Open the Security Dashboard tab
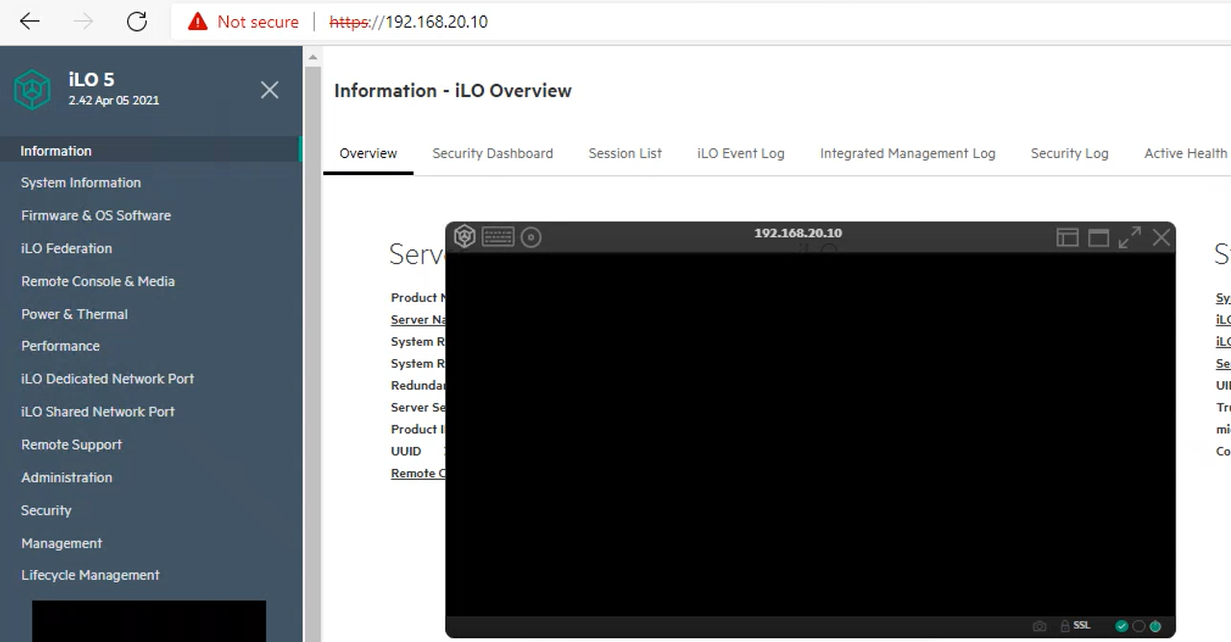 492,153
